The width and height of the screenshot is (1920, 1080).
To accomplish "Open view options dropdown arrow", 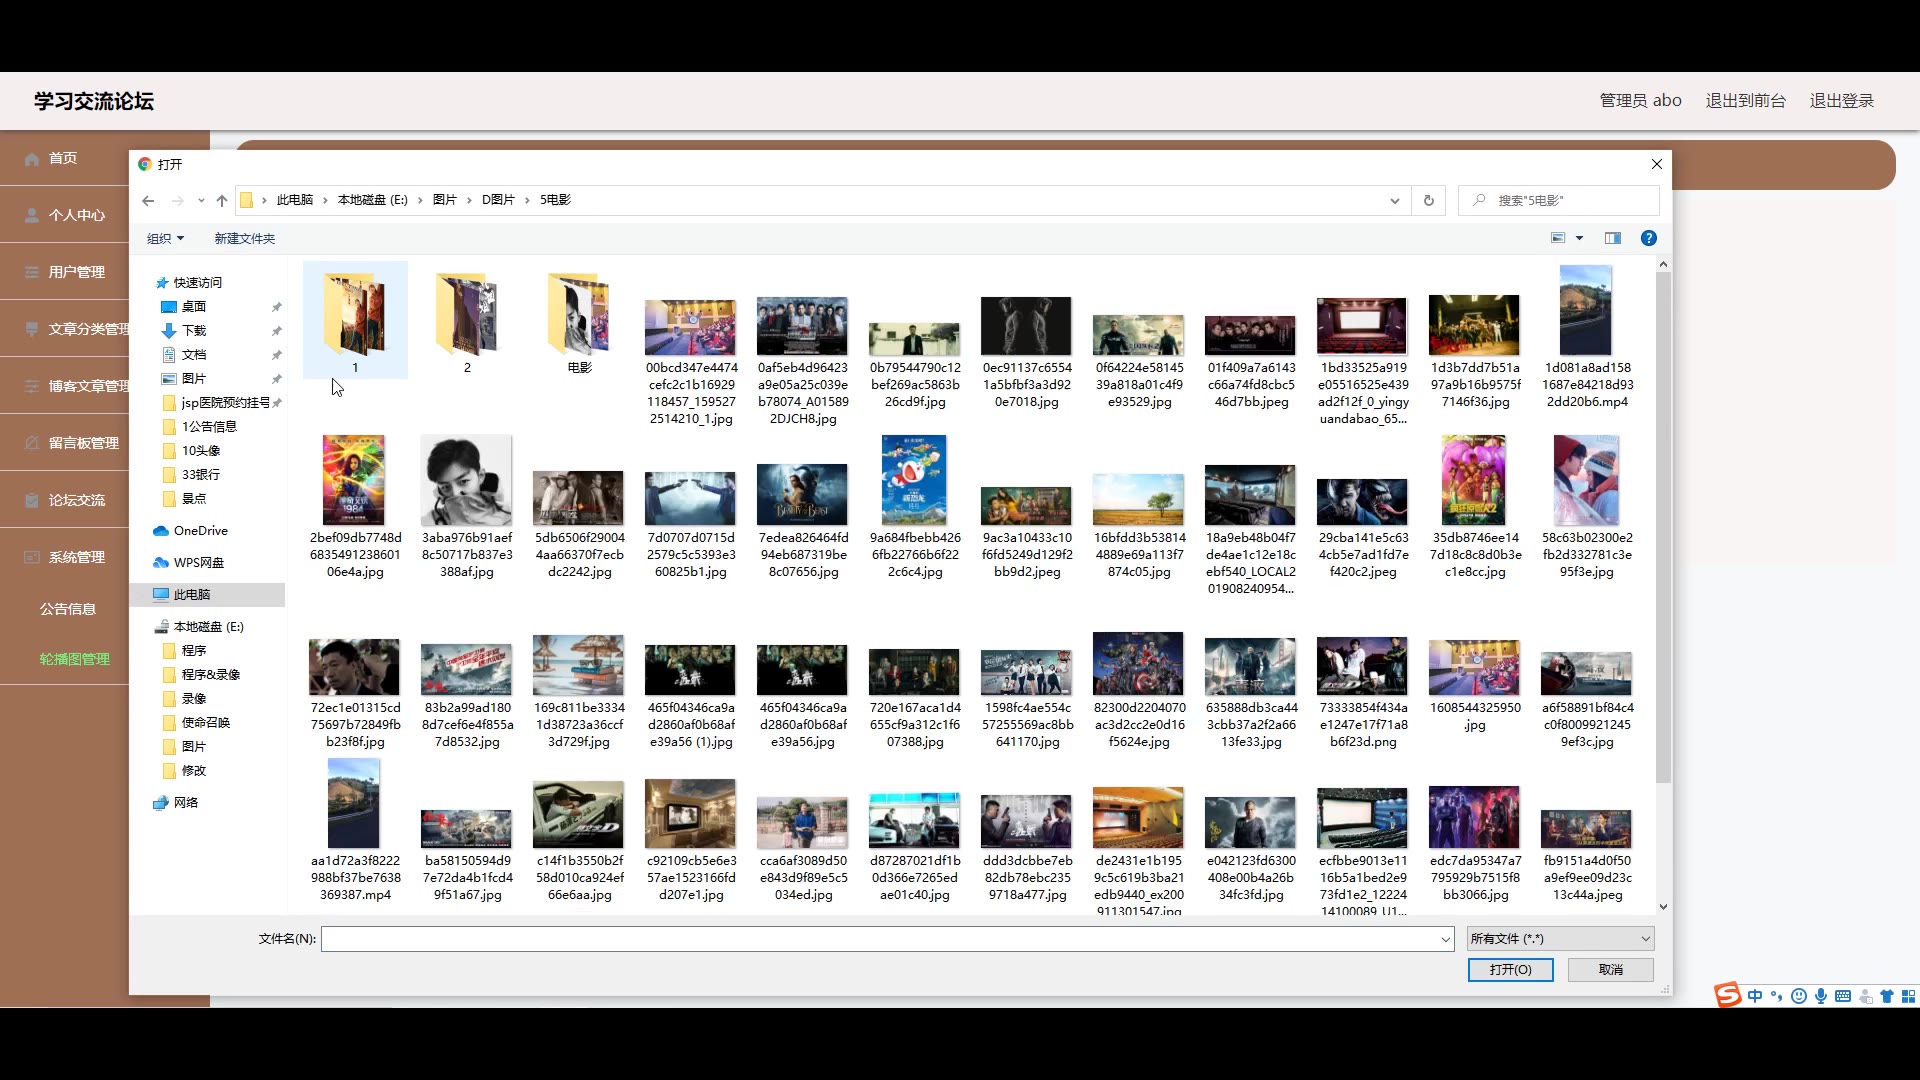I will point(1580,238).
